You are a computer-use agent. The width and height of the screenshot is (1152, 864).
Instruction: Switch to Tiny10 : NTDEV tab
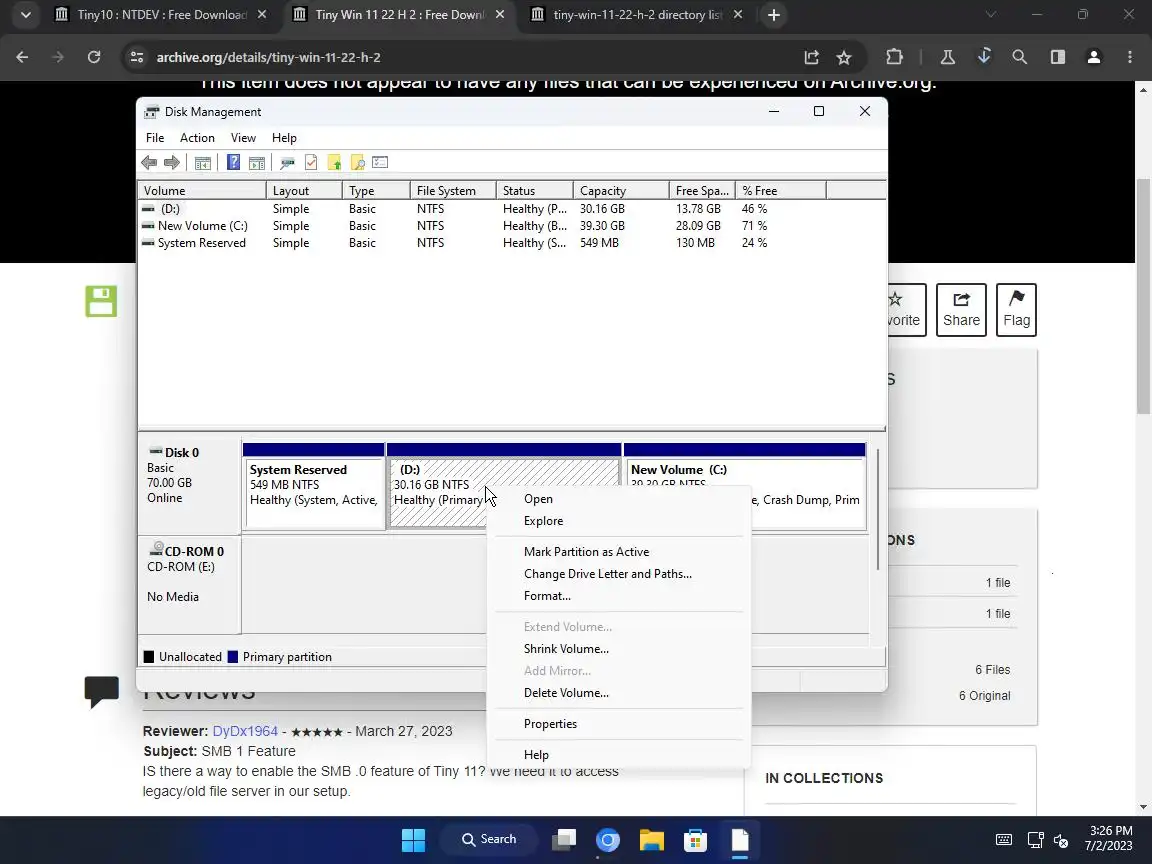[162, 15]
